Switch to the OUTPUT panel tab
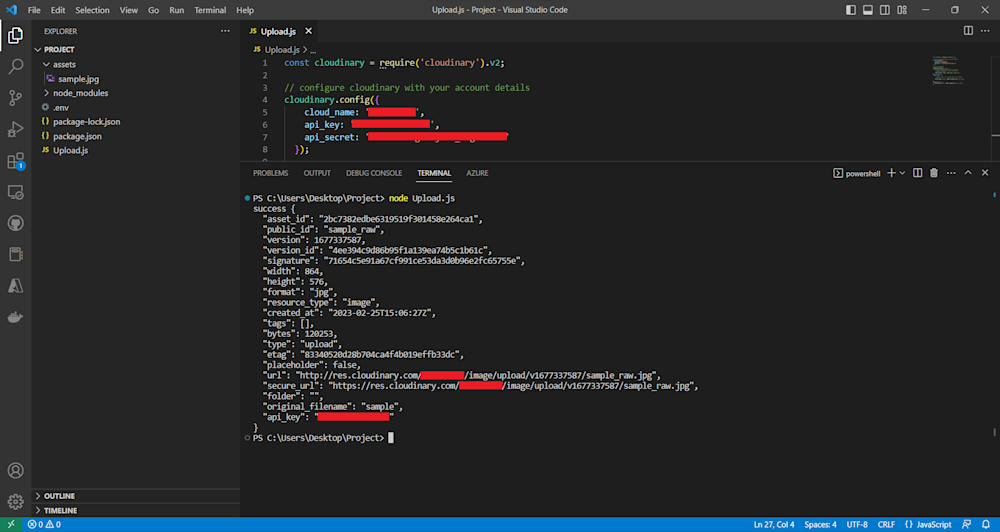This screenshot has height=532, width=1000. 317,173
